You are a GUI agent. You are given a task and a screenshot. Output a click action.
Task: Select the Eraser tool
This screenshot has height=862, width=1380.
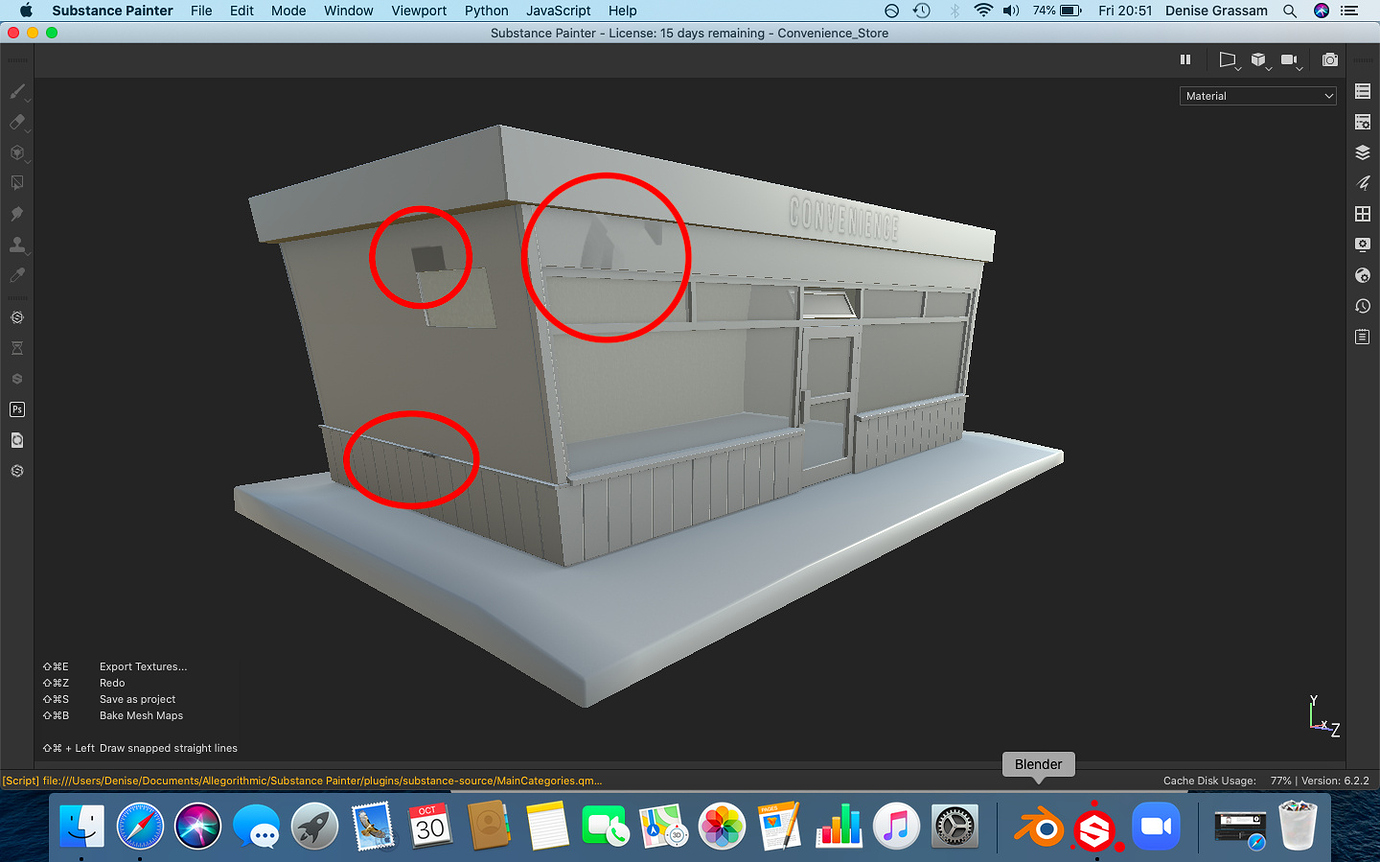[x=18, y=122]
